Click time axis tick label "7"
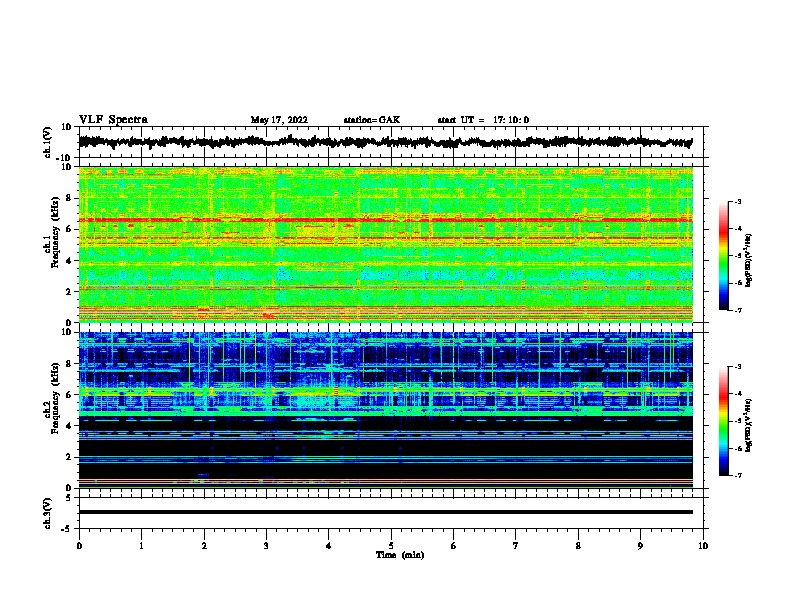Image resolution: width=792 pixels, height=612 pixels. [516, 545]
